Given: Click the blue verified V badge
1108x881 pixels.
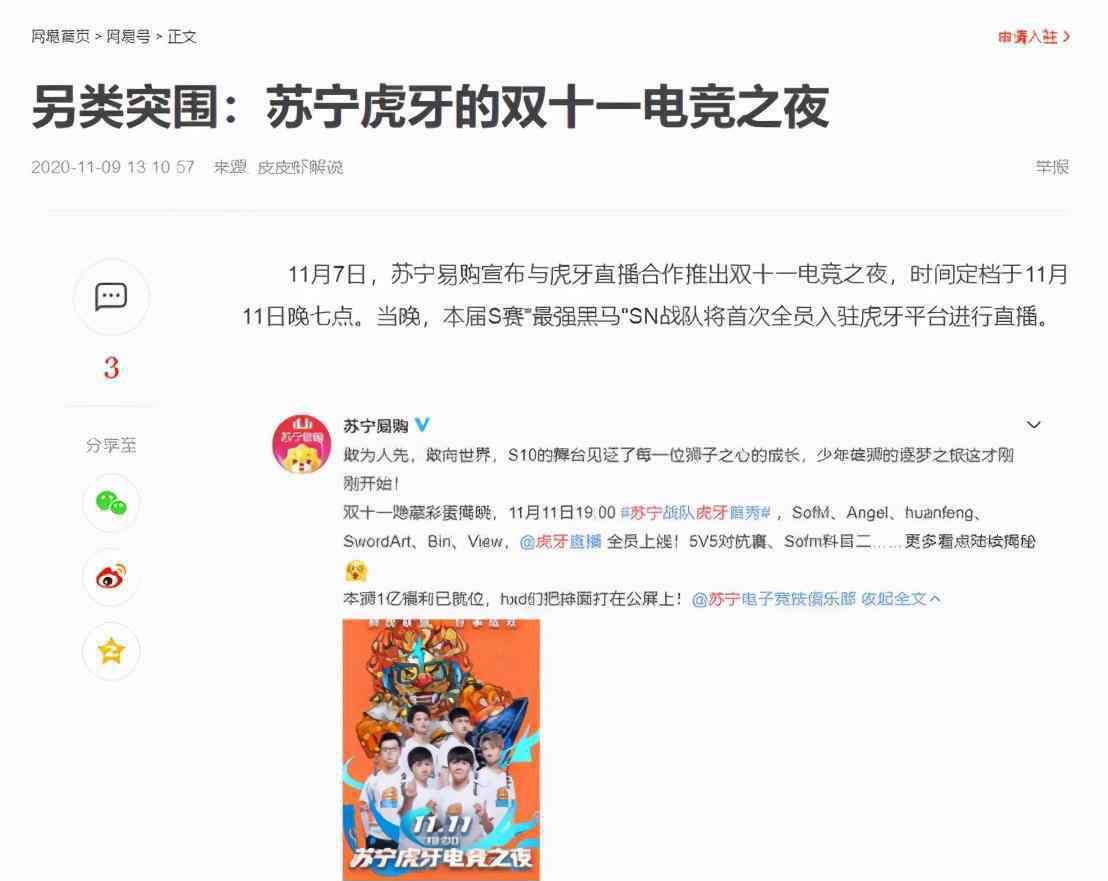Looking at the screenshot, I should pyautogui.click(x=422, y=425).
